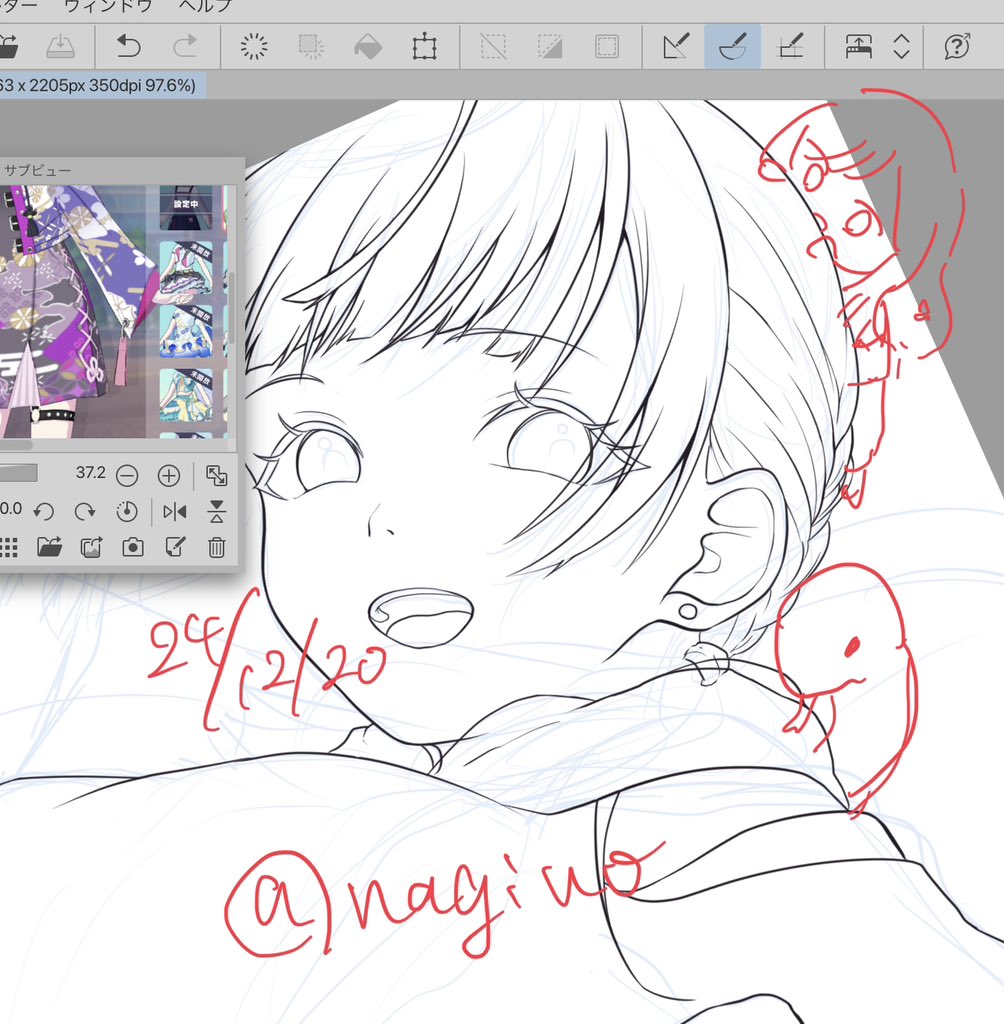
Task: Activate the Scale/Rotate transform icon
Action: [425, 46]
